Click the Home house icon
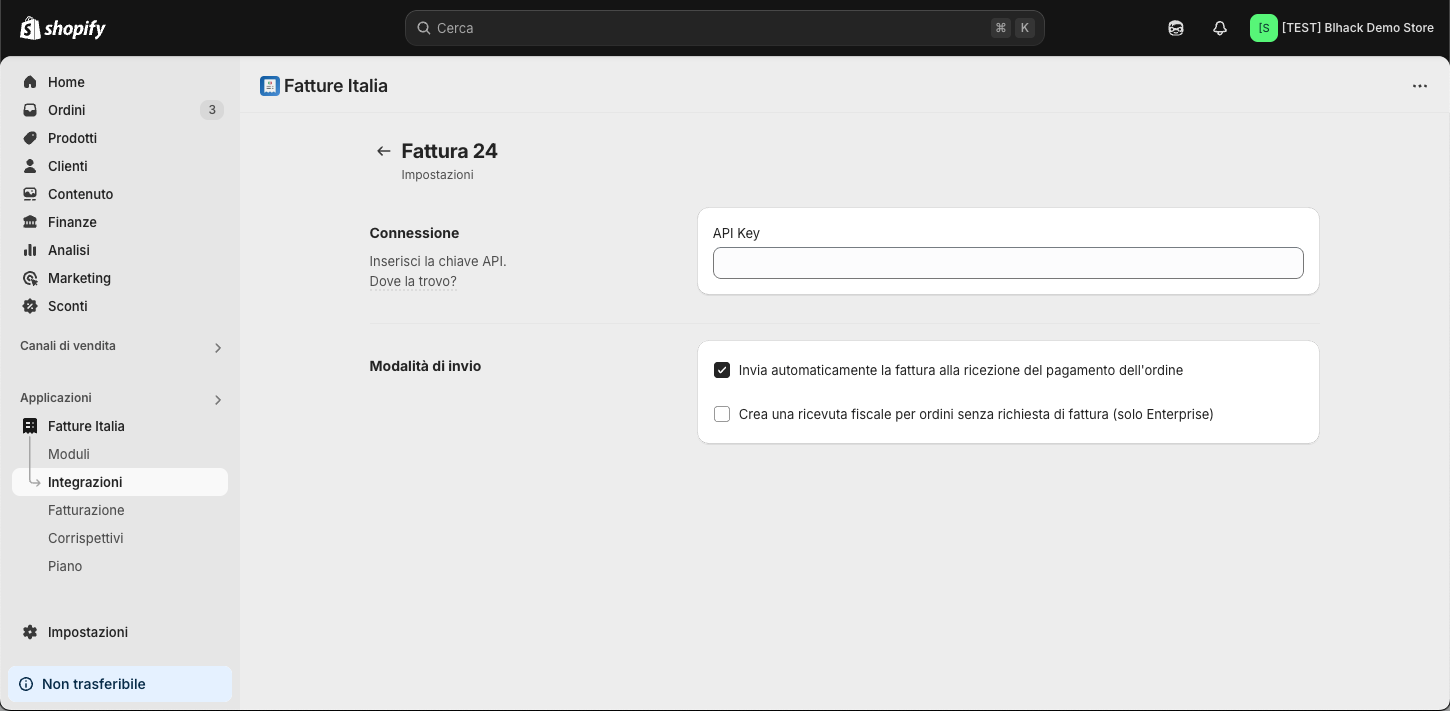 point(30,82)
